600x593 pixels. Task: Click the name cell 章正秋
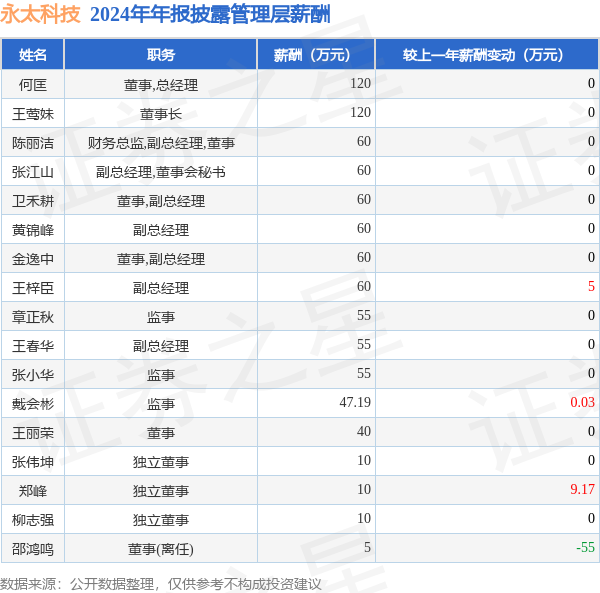click(33, 317)
